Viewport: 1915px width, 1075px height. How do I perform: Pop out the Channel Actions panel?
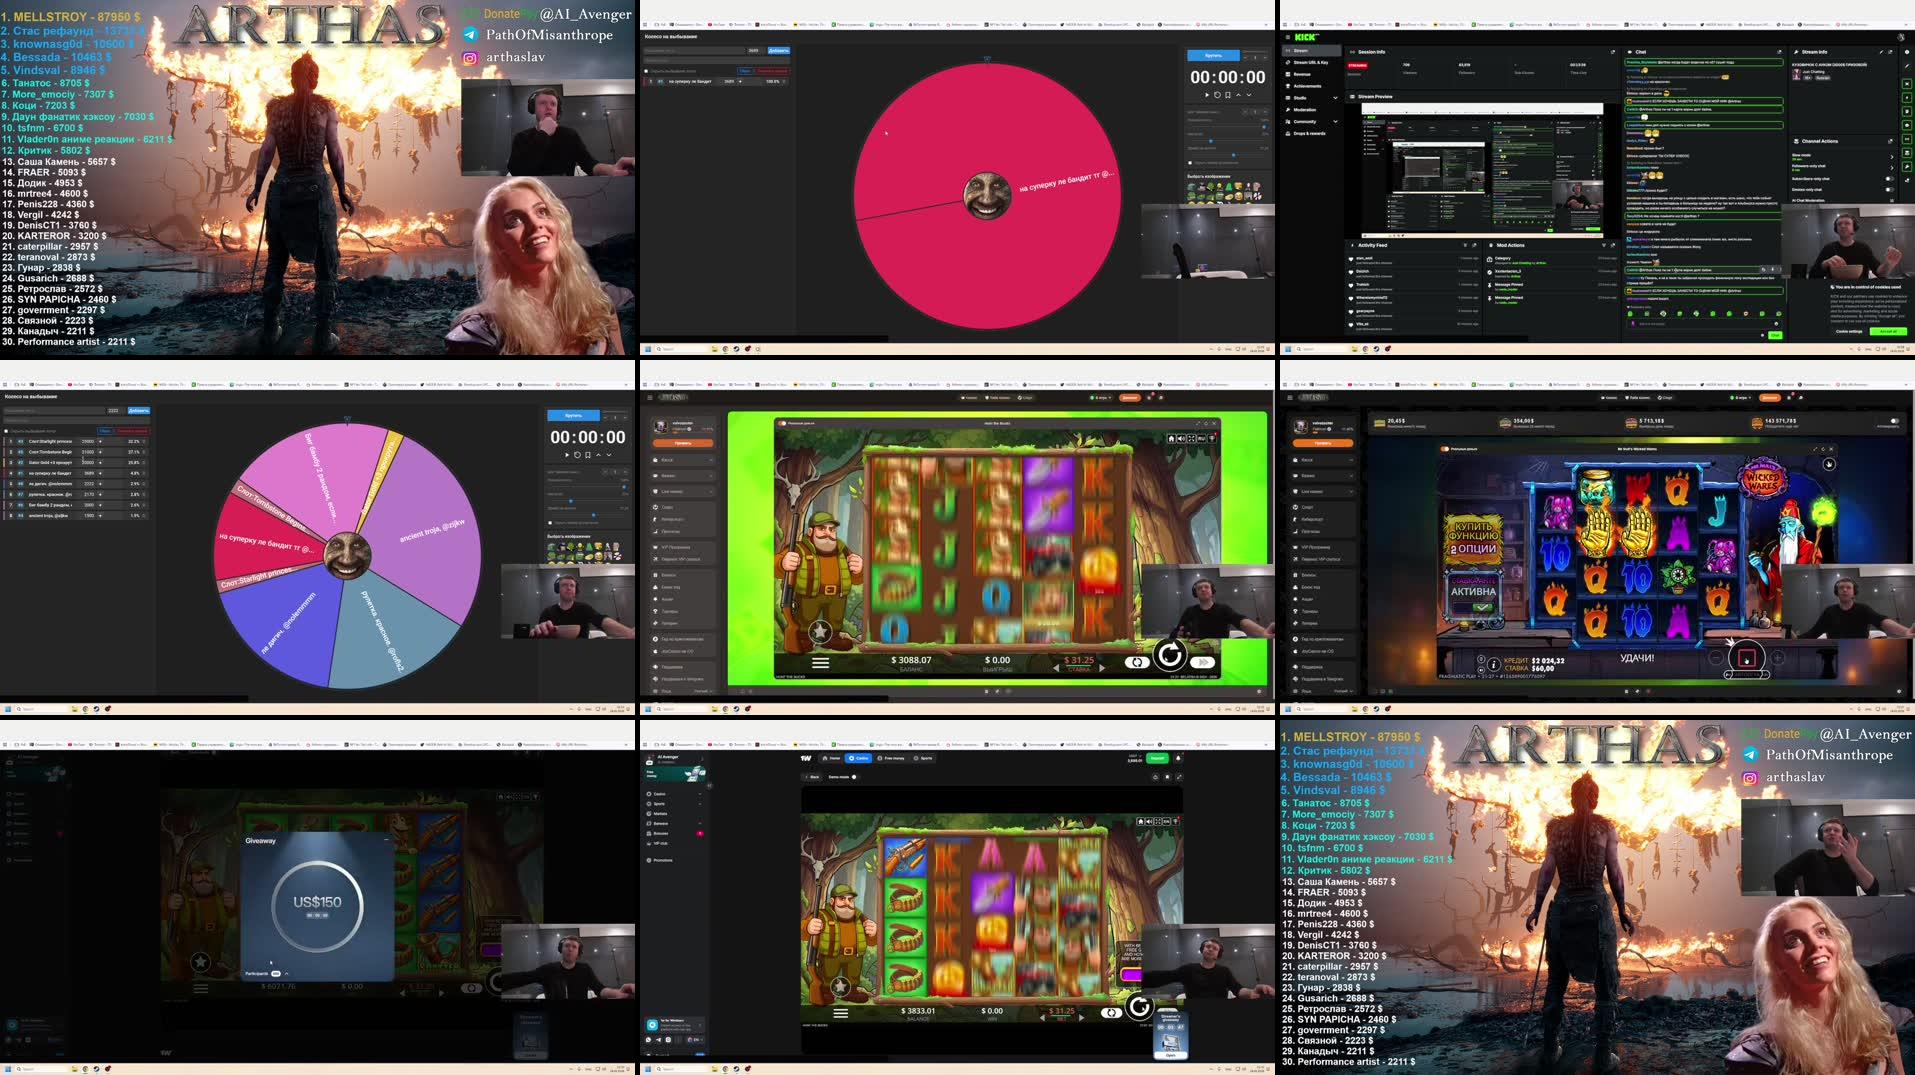(1890, 141)
